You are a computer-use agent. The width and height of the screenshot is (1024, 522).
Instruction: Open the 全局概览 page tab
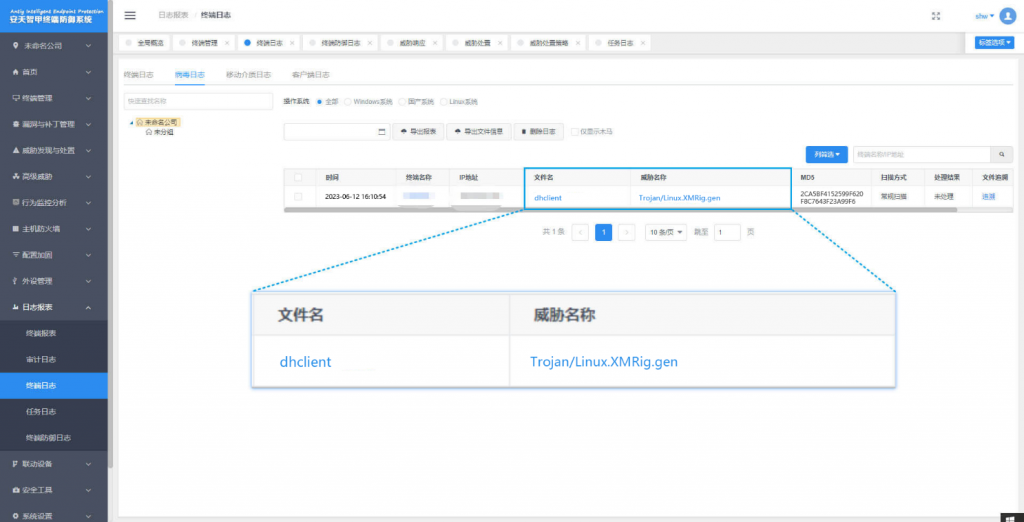144,42
